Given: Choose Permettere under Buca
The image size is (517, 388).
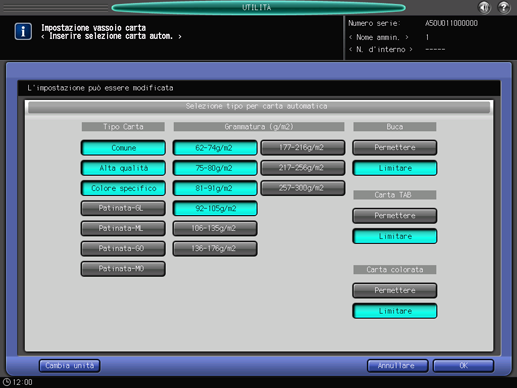Looking at the screenshot, I should point(395,148).
